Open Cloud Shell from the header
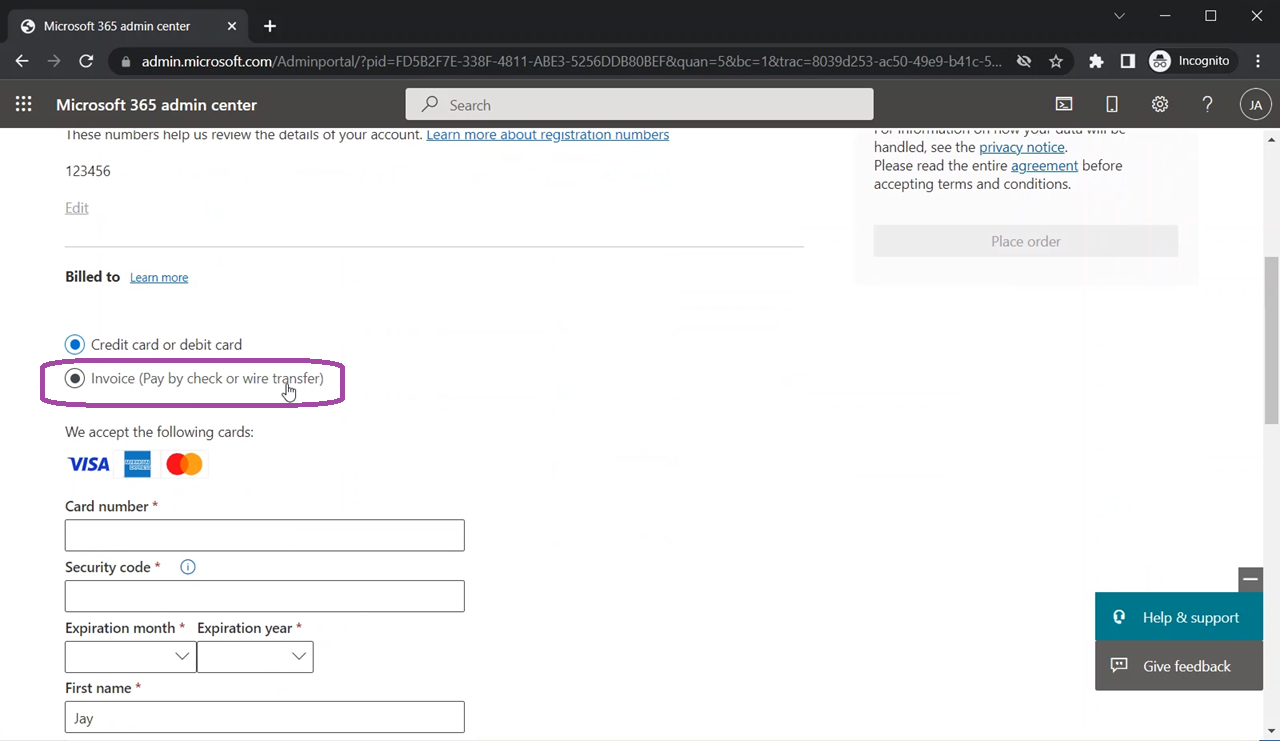 point(1064,105)
